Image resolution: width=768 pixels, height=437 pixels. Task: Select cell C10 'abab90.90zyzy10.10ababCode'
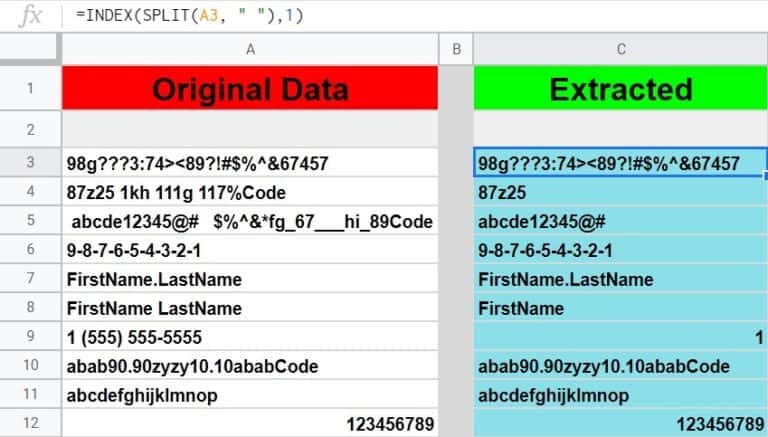621,365
